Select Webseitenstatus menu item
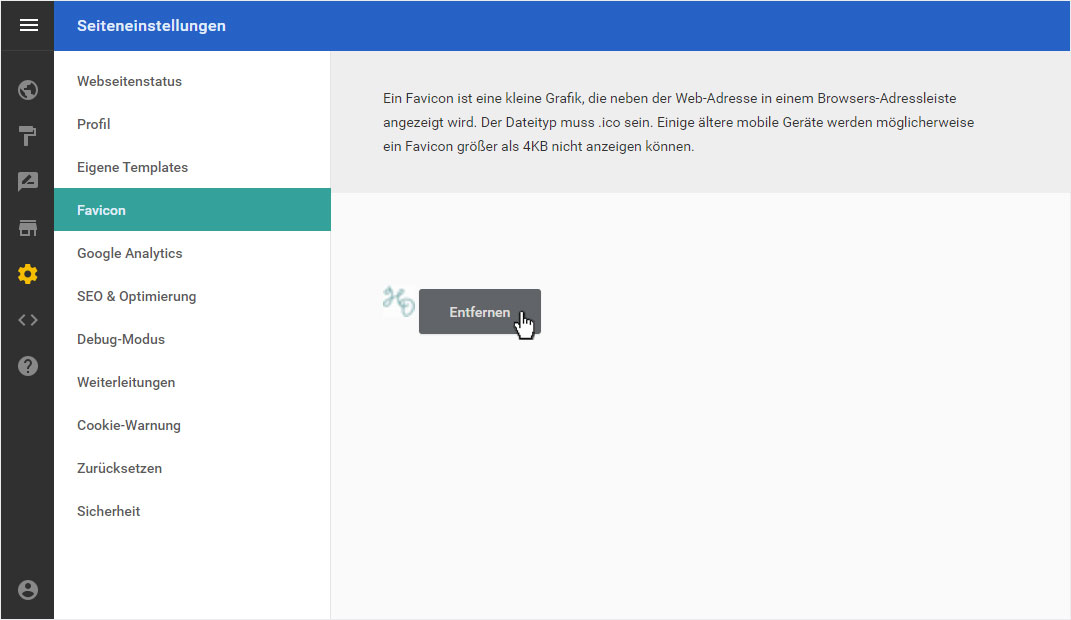Viewport: 1071px width, 620px height. (x=192, y=81)
